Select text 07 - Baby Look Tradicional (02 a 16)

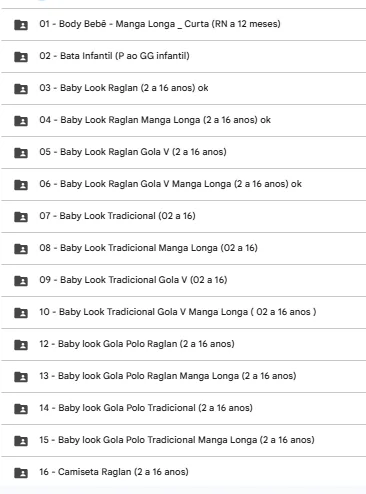[x=117, y=216]
